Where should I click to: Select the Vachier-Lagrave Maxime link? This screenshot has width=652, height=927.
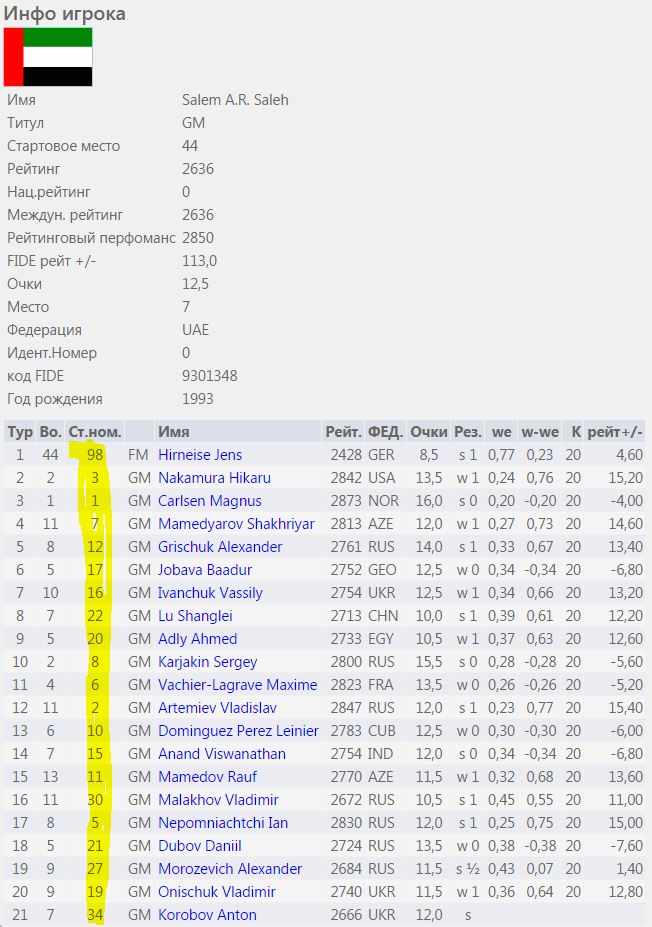238,685
